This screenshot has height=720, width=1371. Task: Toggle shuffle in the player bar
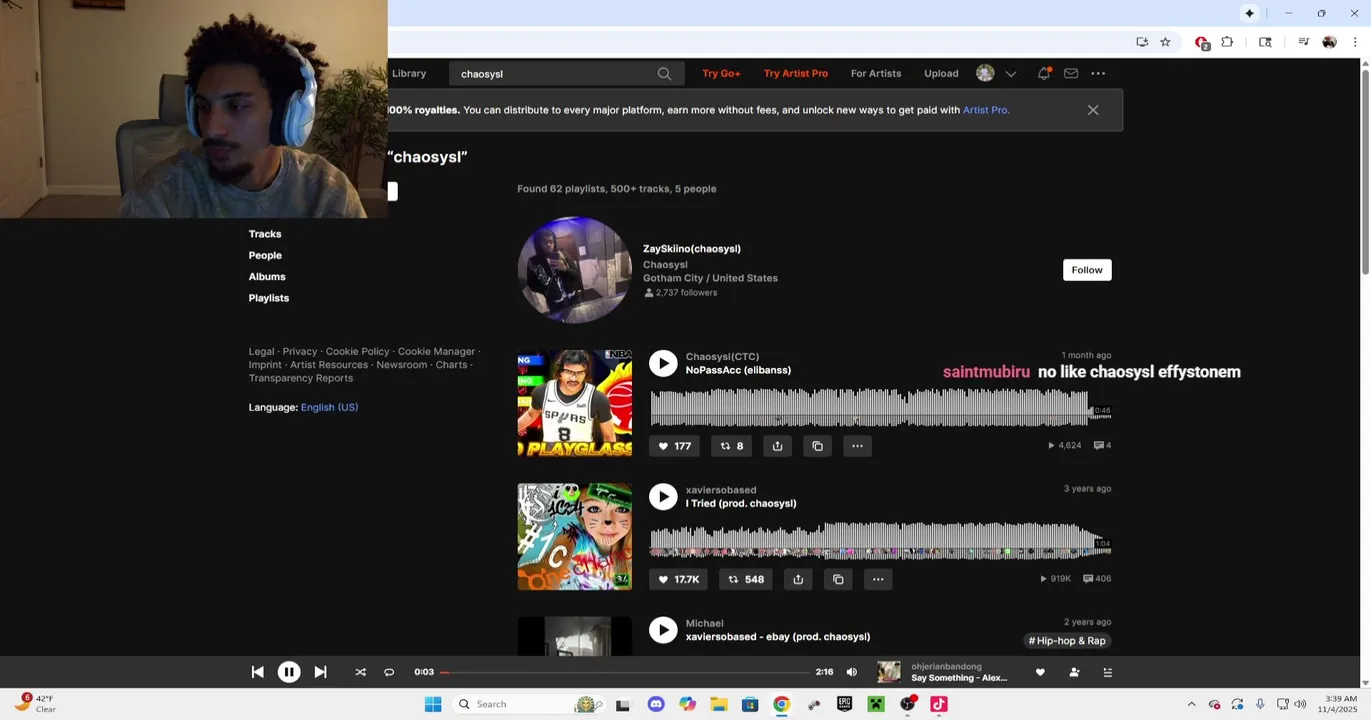point(360,672)
